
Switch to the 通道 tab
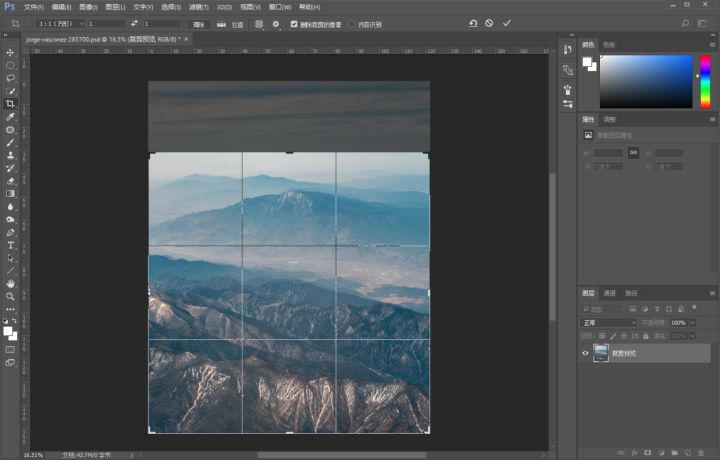click(x=610, y=293)
